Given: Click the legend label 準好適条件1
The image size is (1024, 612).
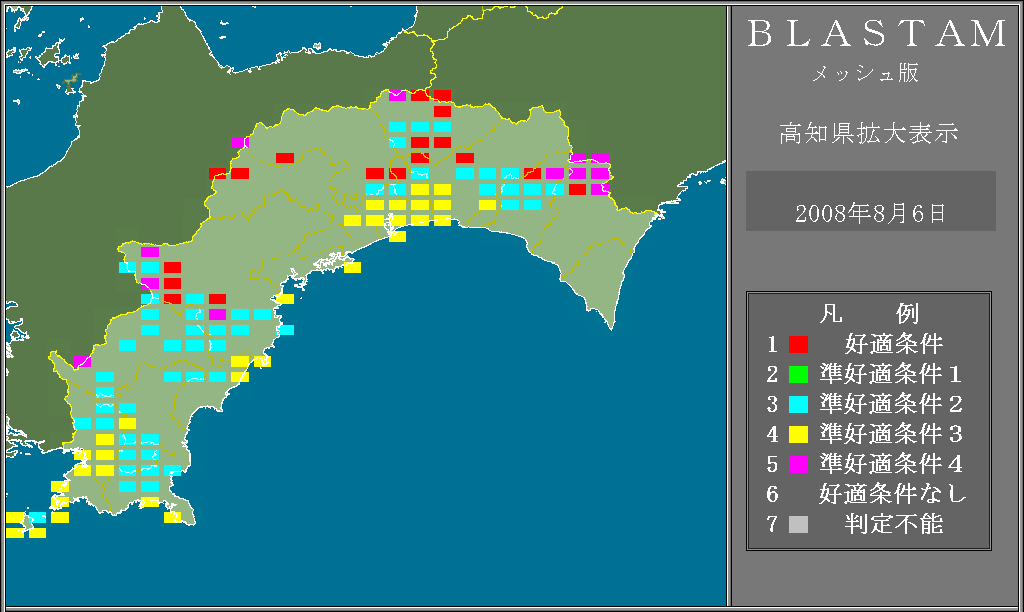Looking at the screenshot, I should click(x=891, y=374).
